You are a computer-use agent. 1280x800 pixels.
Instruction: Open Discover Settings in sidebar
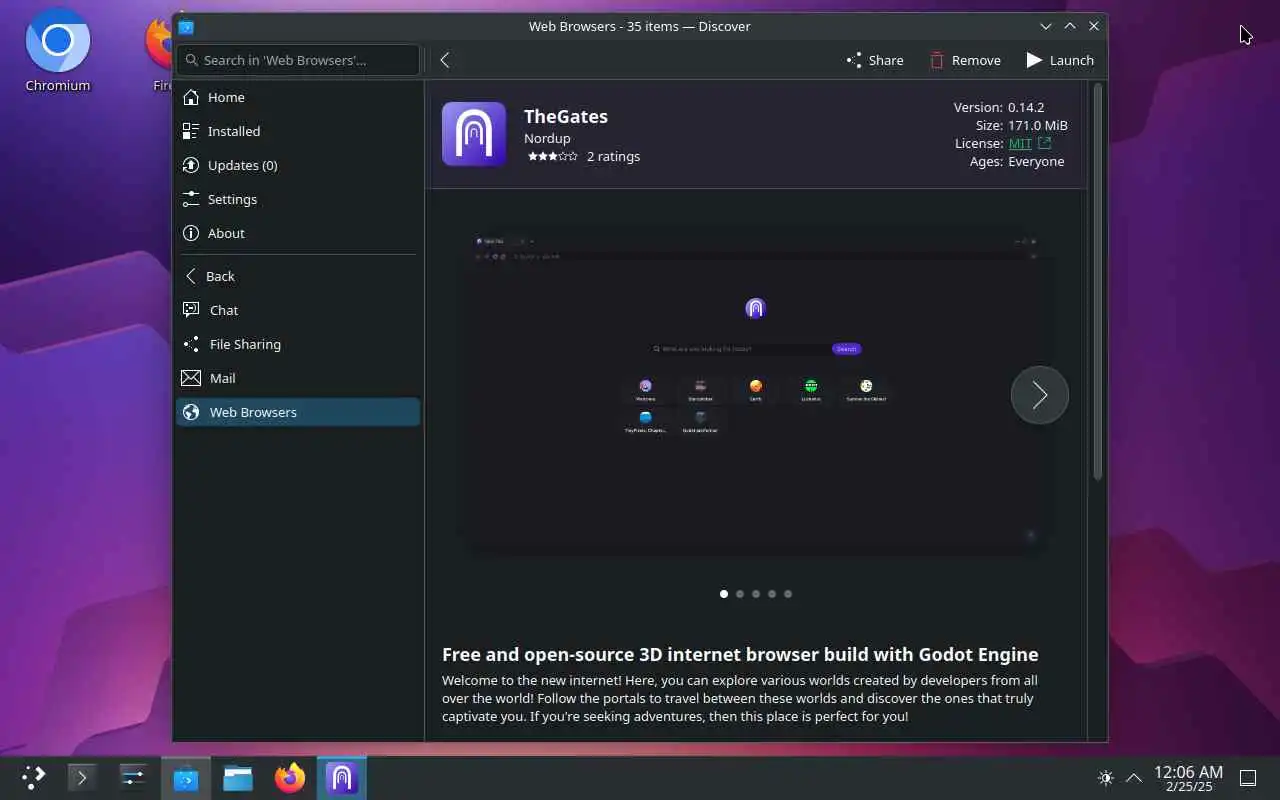(298, 199)
